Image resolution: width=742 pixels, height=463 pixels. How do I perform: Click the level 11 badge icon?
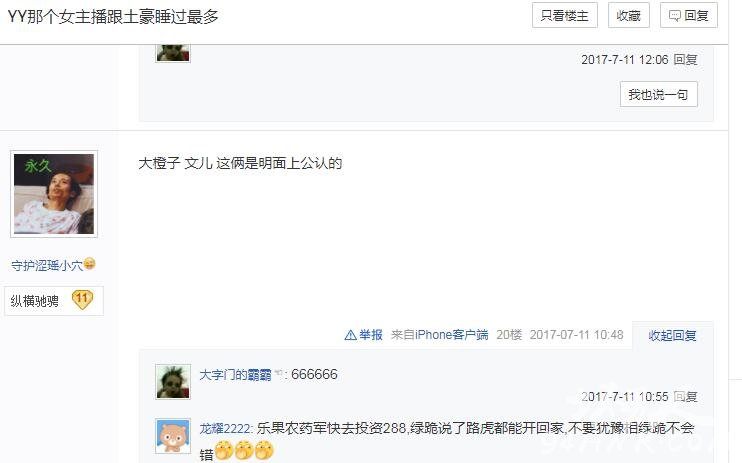[82, 299]
